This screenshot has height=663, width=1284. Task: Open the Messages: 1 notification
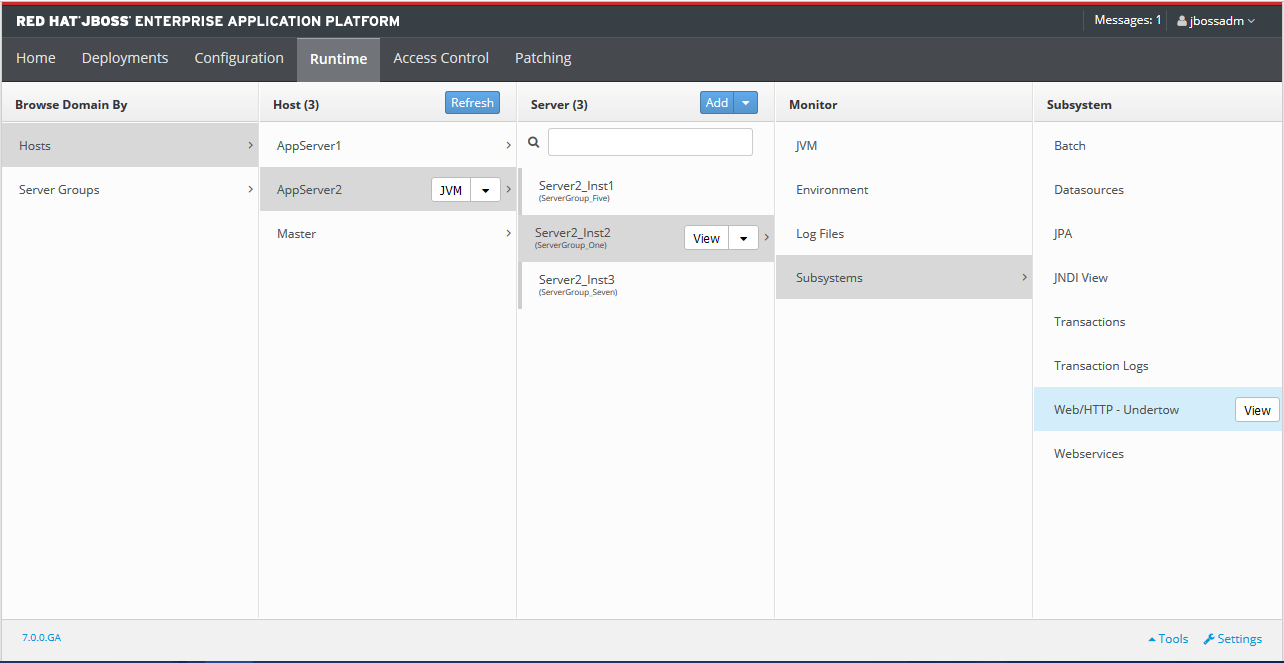[x=1128, y=20]
